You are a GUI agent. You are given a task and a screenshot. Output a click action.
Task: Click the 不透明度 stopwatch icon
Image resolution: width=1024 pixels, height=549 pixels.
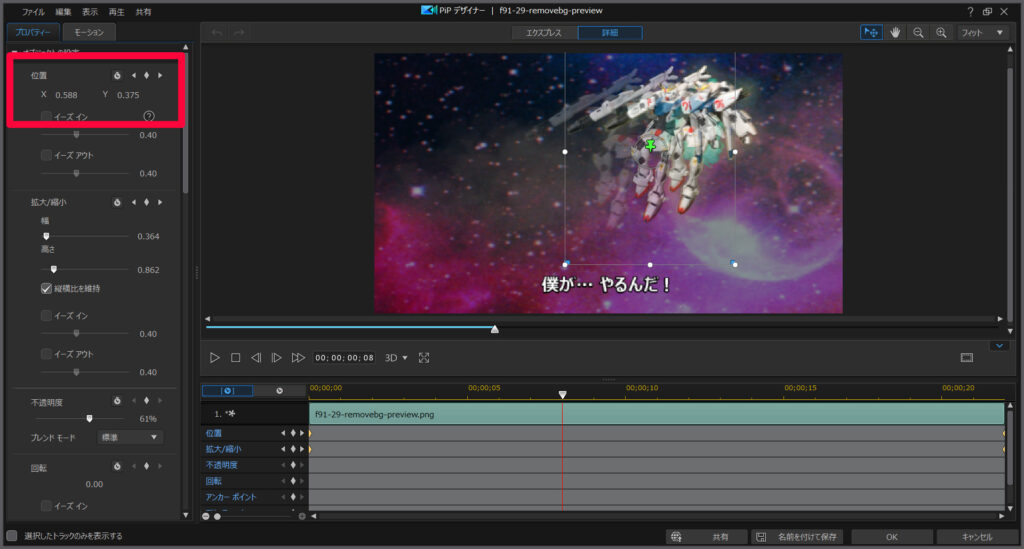(117, 401)
